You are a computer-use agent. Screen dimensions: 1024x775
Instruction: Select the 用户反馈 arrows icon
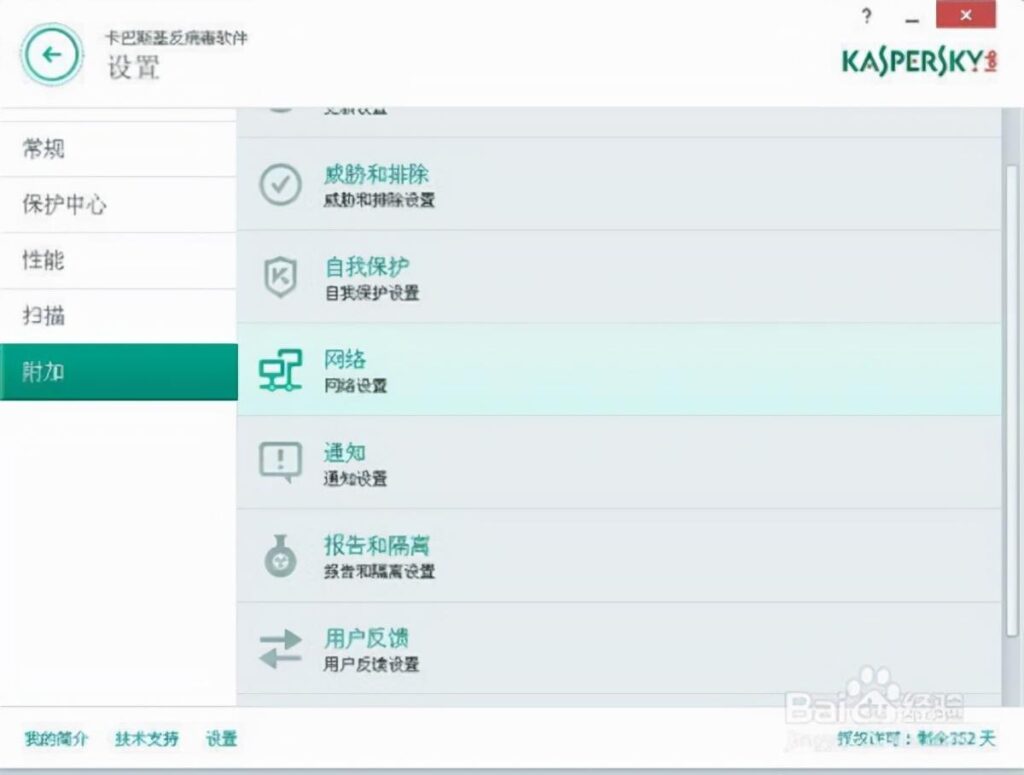(281, 650)
